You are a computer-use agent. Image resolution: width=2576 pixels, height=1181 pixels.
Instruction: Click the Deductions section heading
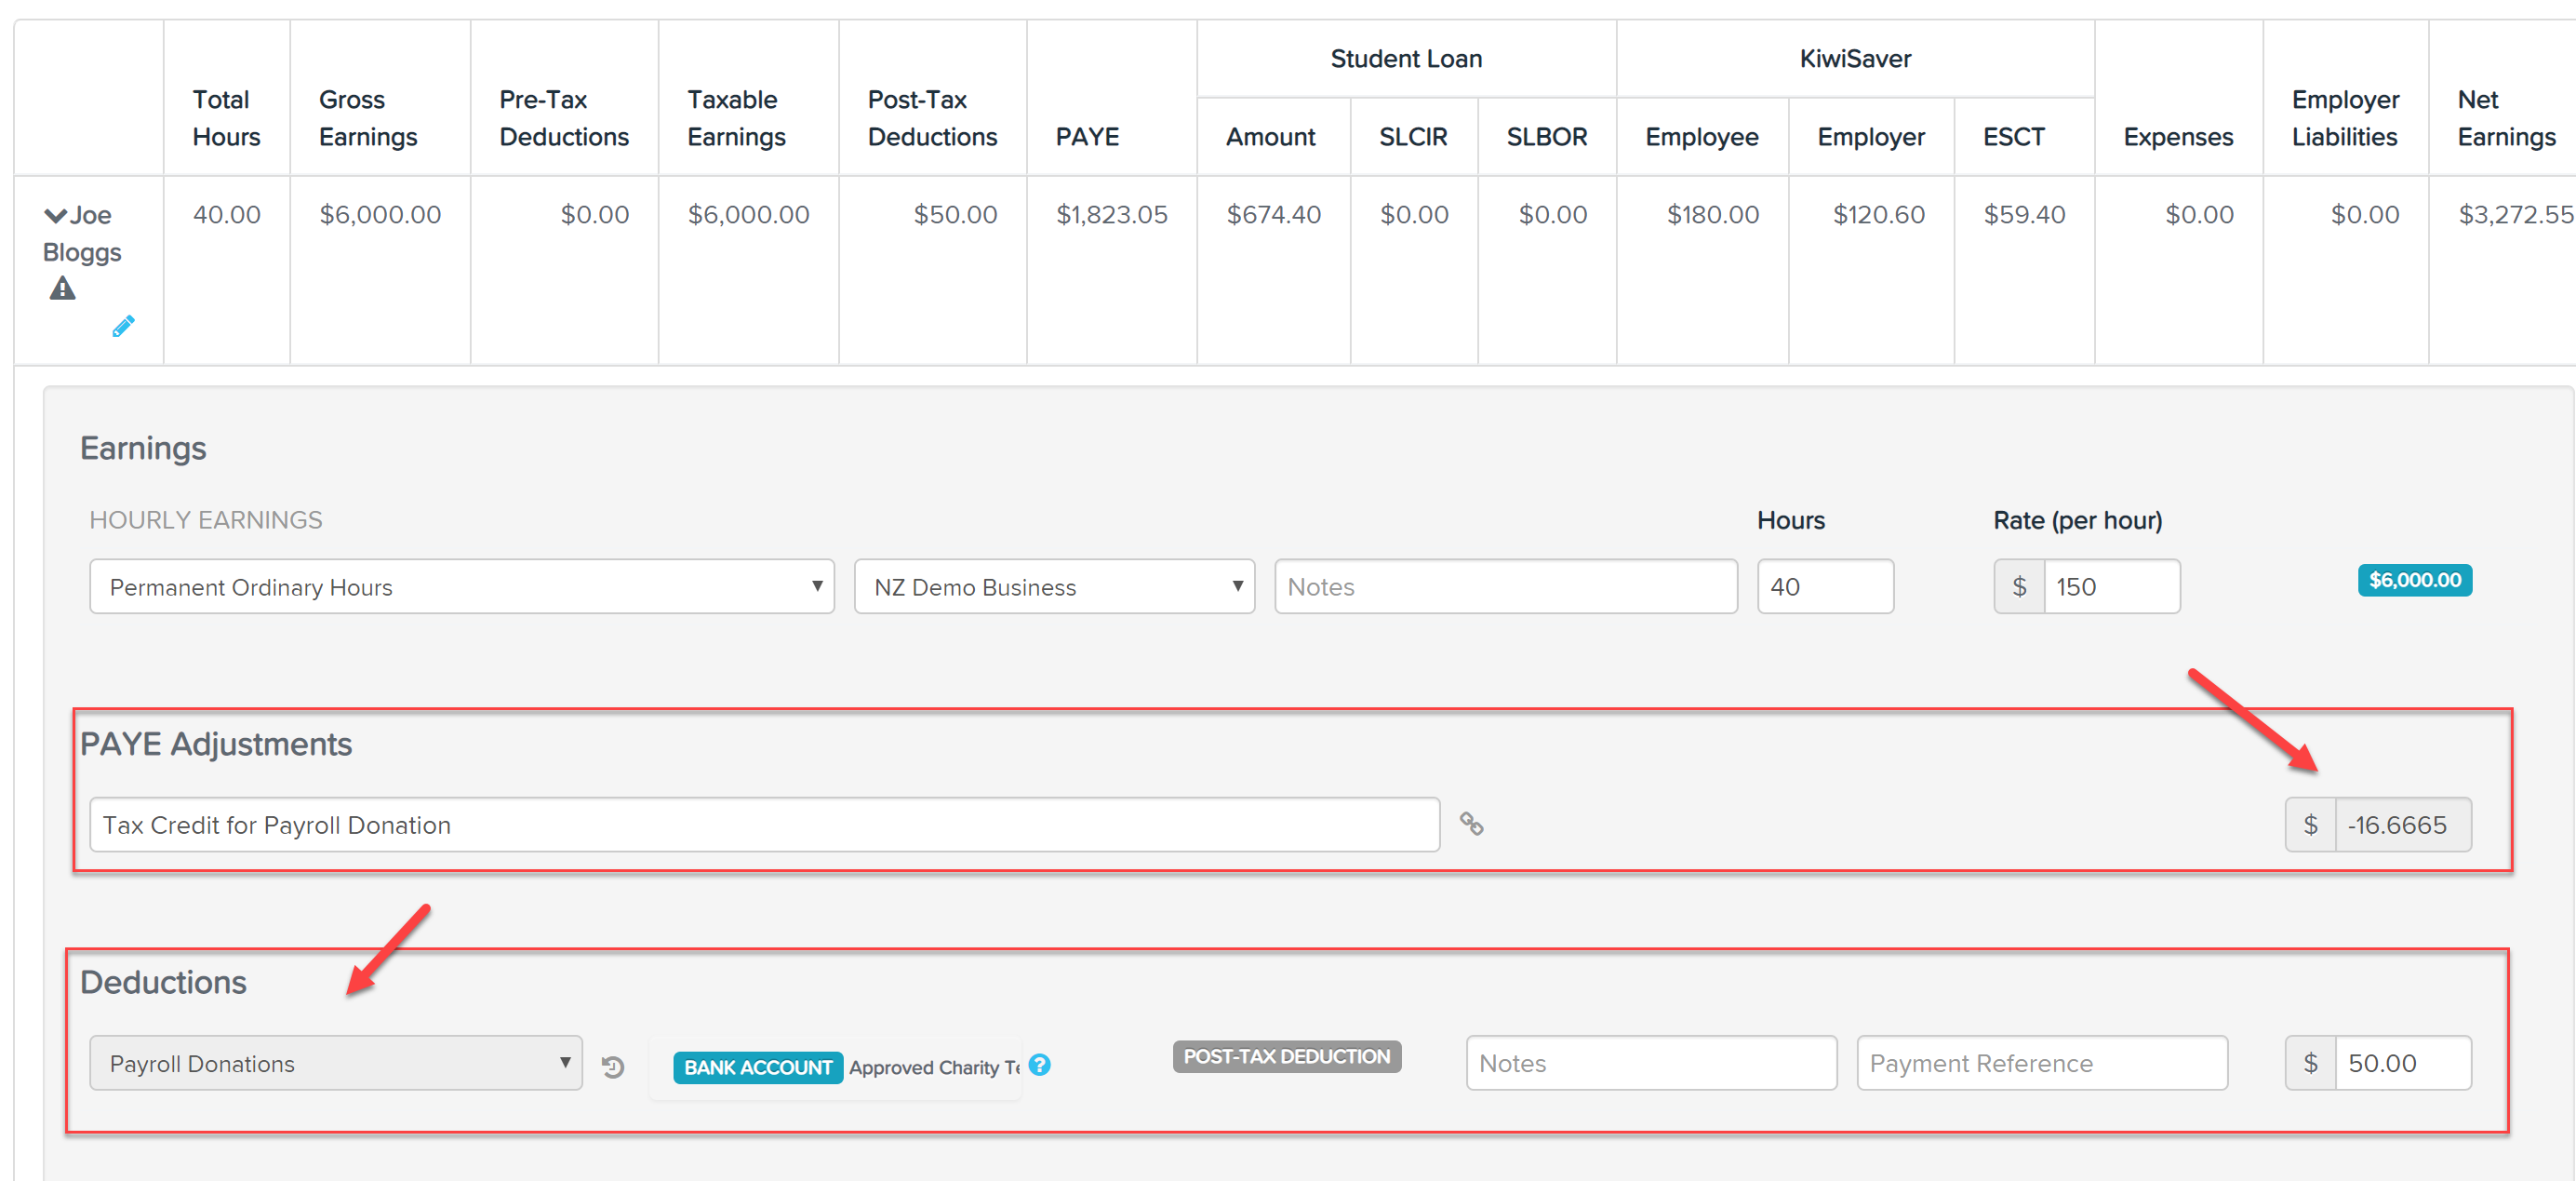[x=163, y=982]
